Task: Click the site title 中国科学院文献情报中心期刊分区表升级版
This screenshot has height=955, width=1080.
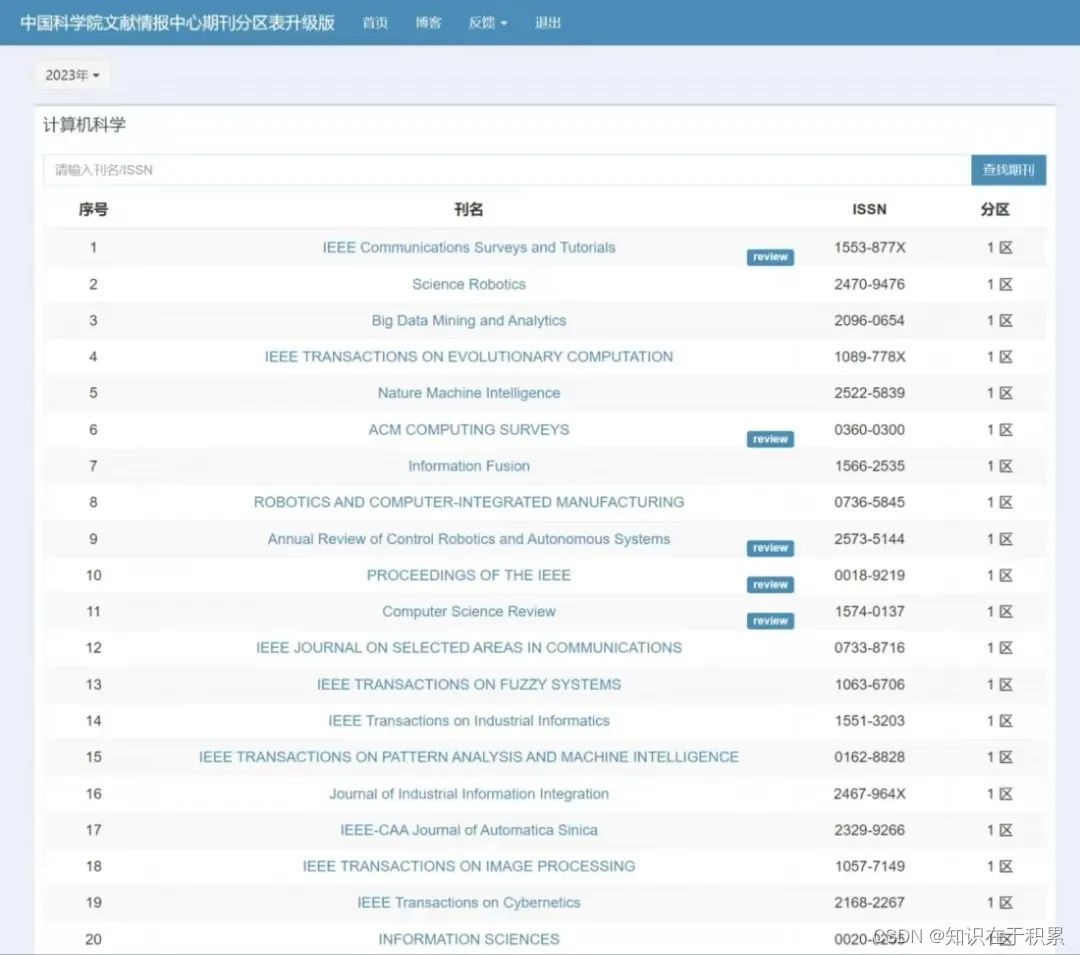Action: tap(178, 23)
